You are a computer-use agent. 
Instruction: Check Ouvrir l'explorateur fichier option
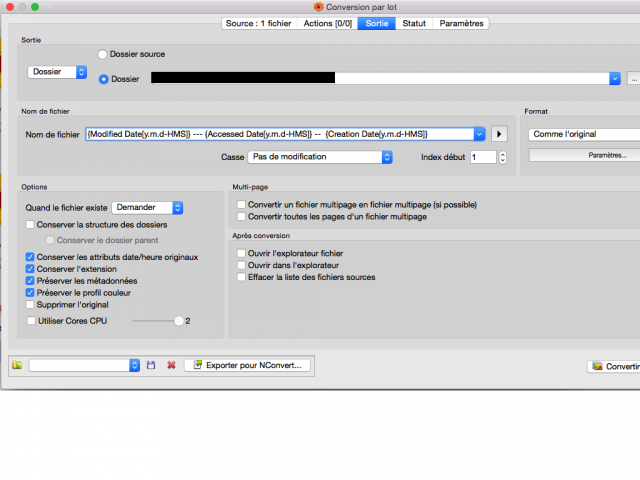pyautogui.click(x=241, y=253)
